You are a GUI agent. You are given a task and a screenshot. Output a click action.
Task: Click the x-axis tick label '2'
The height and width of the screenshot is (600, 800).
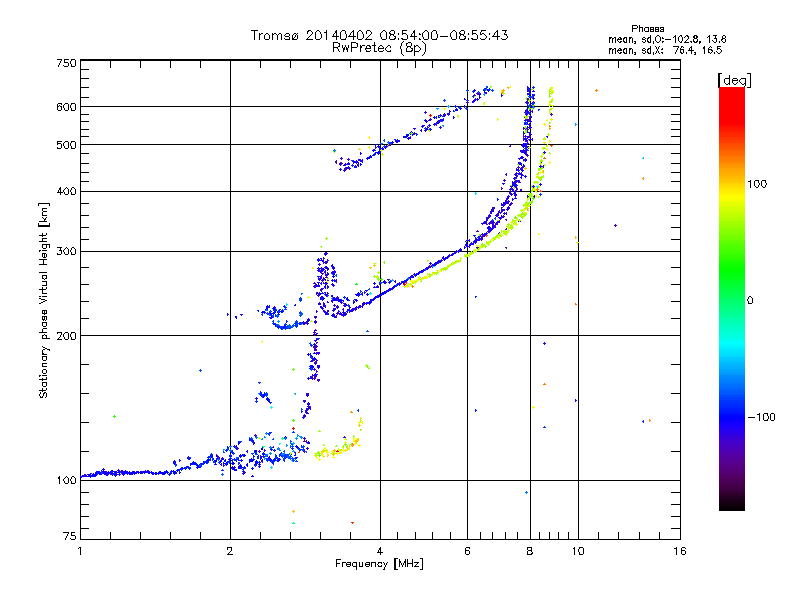[230, 551]
